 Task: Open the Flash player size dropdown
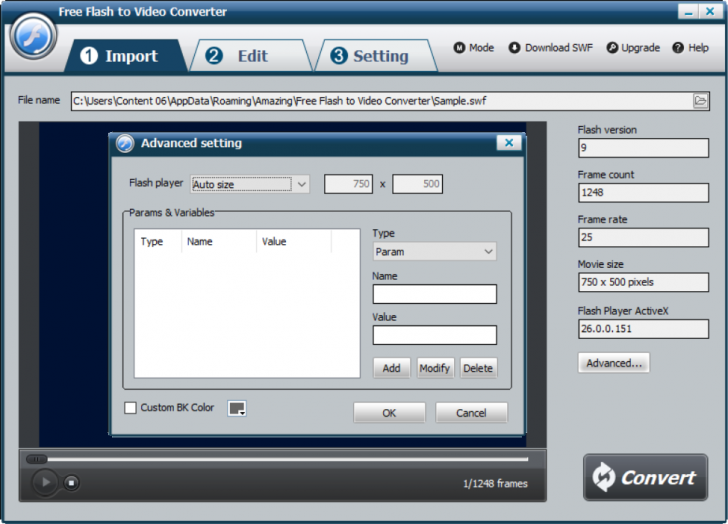coord(250,184)
